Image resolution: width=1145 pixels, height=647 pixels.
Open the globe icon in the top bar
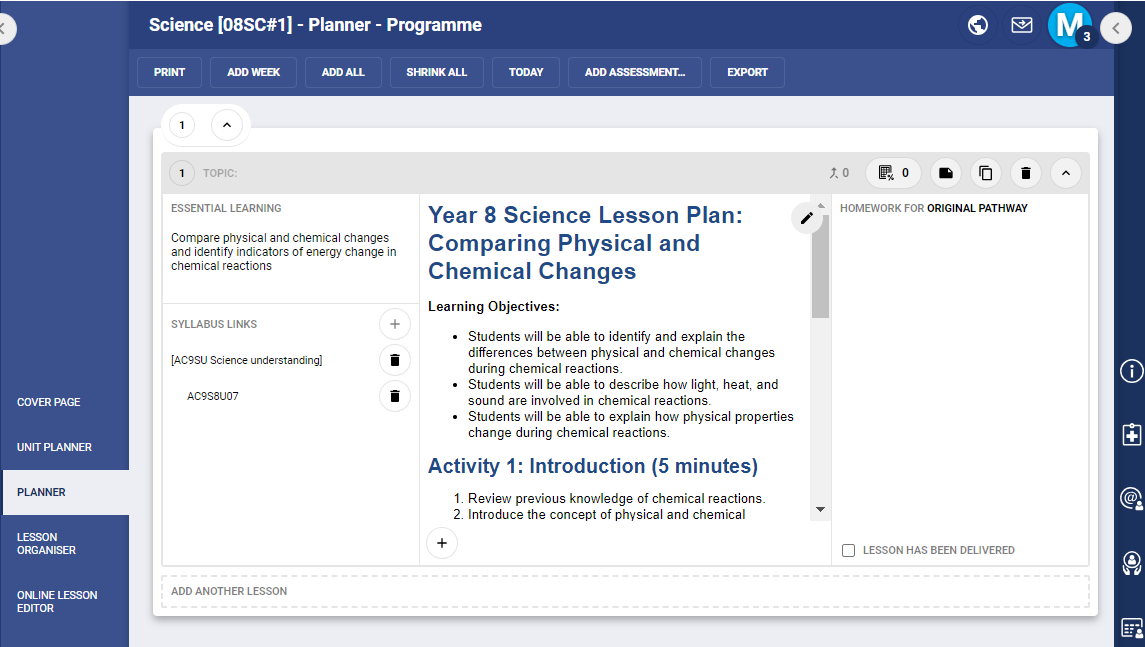click(x=978, y=25)
